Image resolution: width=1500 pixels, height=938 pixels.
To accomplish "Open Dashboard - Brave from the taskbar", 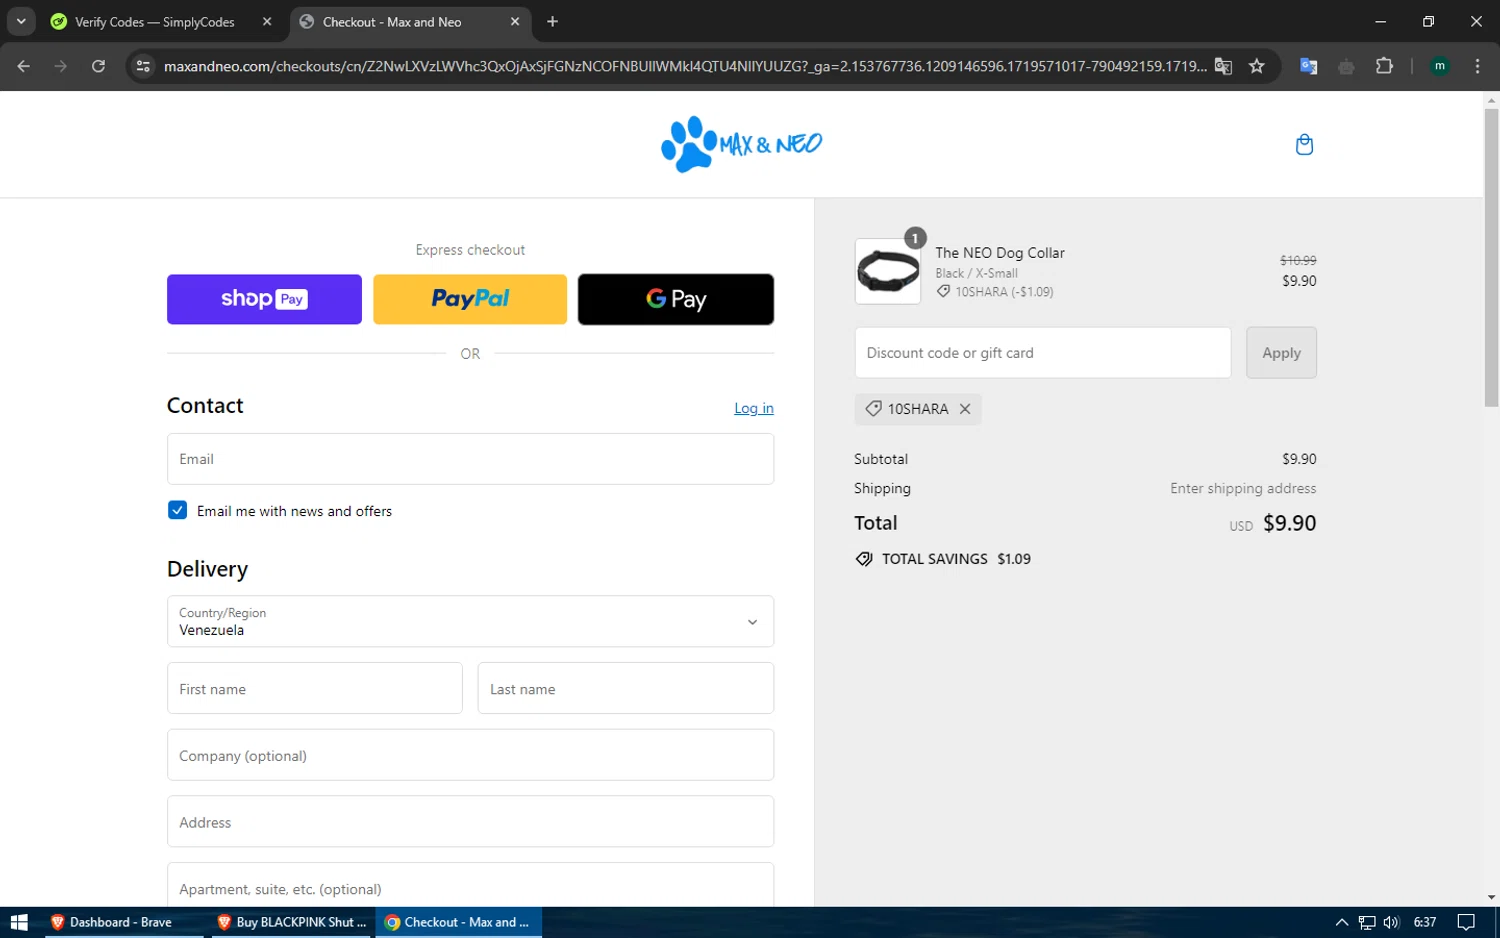I will 122,922.
